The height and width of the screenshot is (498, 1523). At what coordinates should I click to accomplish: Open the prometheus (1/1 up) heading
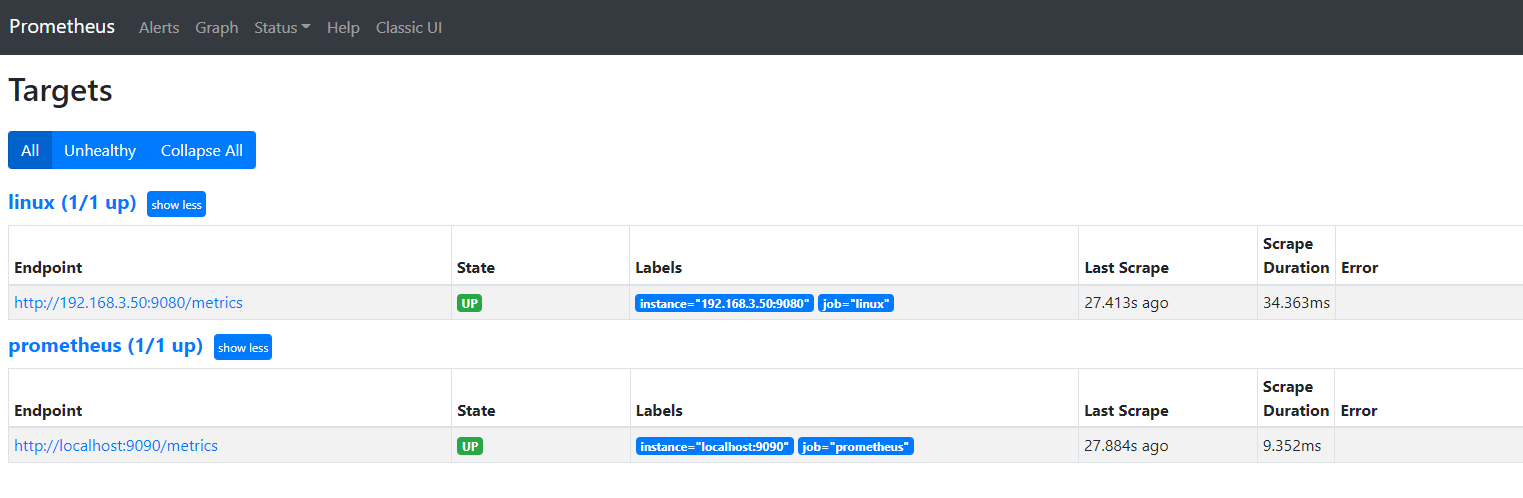pos(106,345)
